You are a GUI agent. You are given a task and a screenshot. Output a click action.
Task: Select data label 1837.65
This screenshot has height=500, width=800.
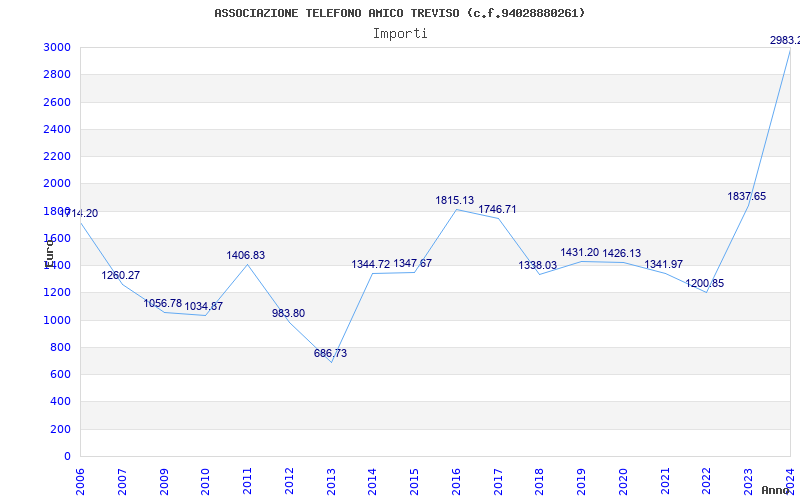click(746, 196)
